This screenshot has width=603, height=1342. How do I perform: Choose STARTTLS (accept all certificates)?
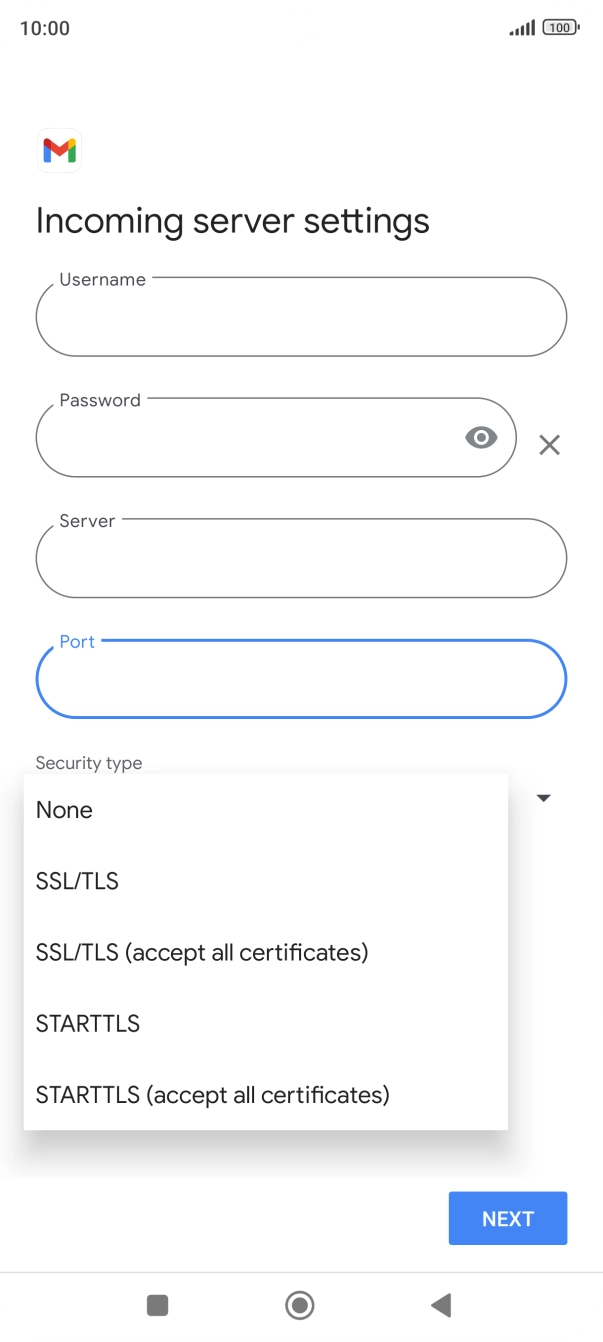click(x=212, y=1094)
